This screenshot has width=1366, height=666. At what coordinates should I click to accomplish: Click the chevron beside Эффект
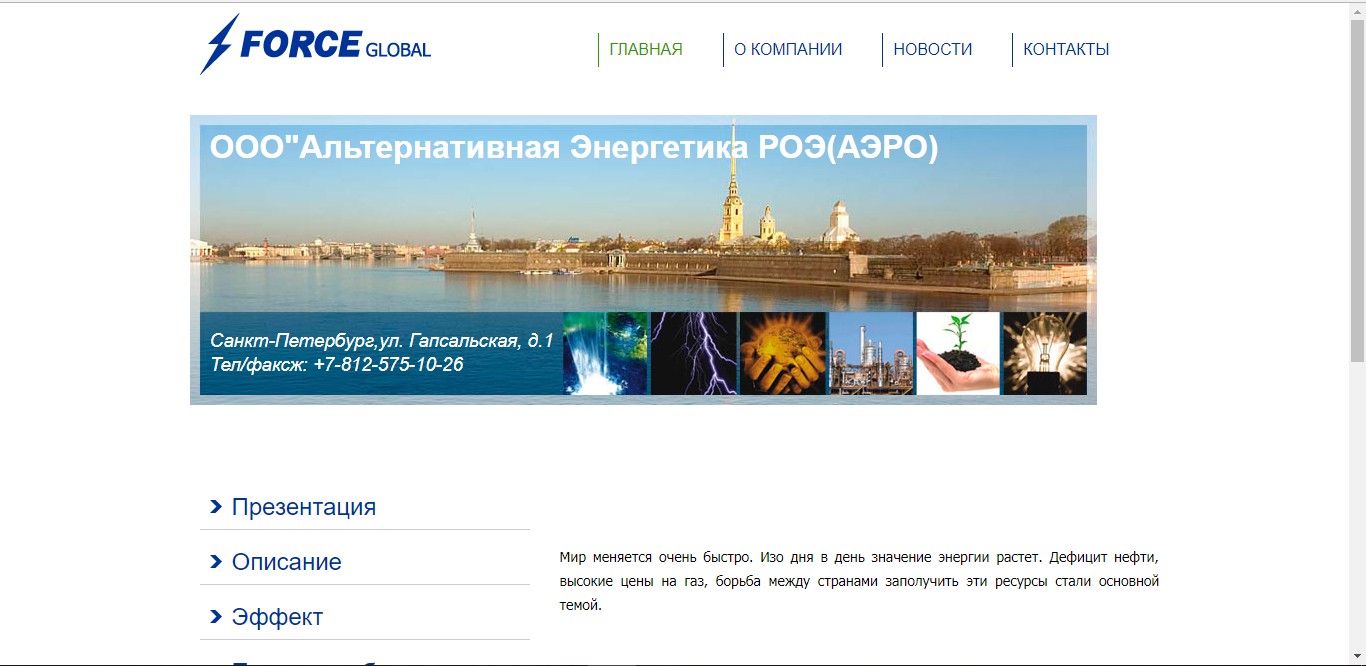click(216, 617)
